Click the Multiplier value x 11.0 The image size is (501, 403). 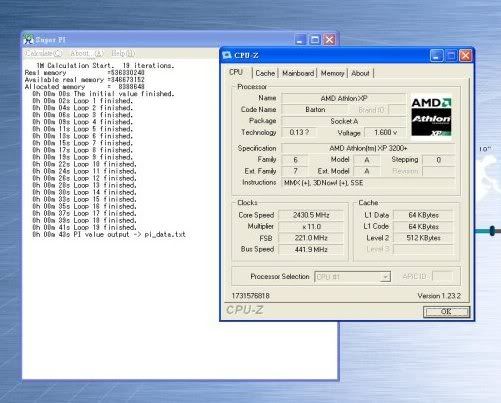[x=311, y=227]
